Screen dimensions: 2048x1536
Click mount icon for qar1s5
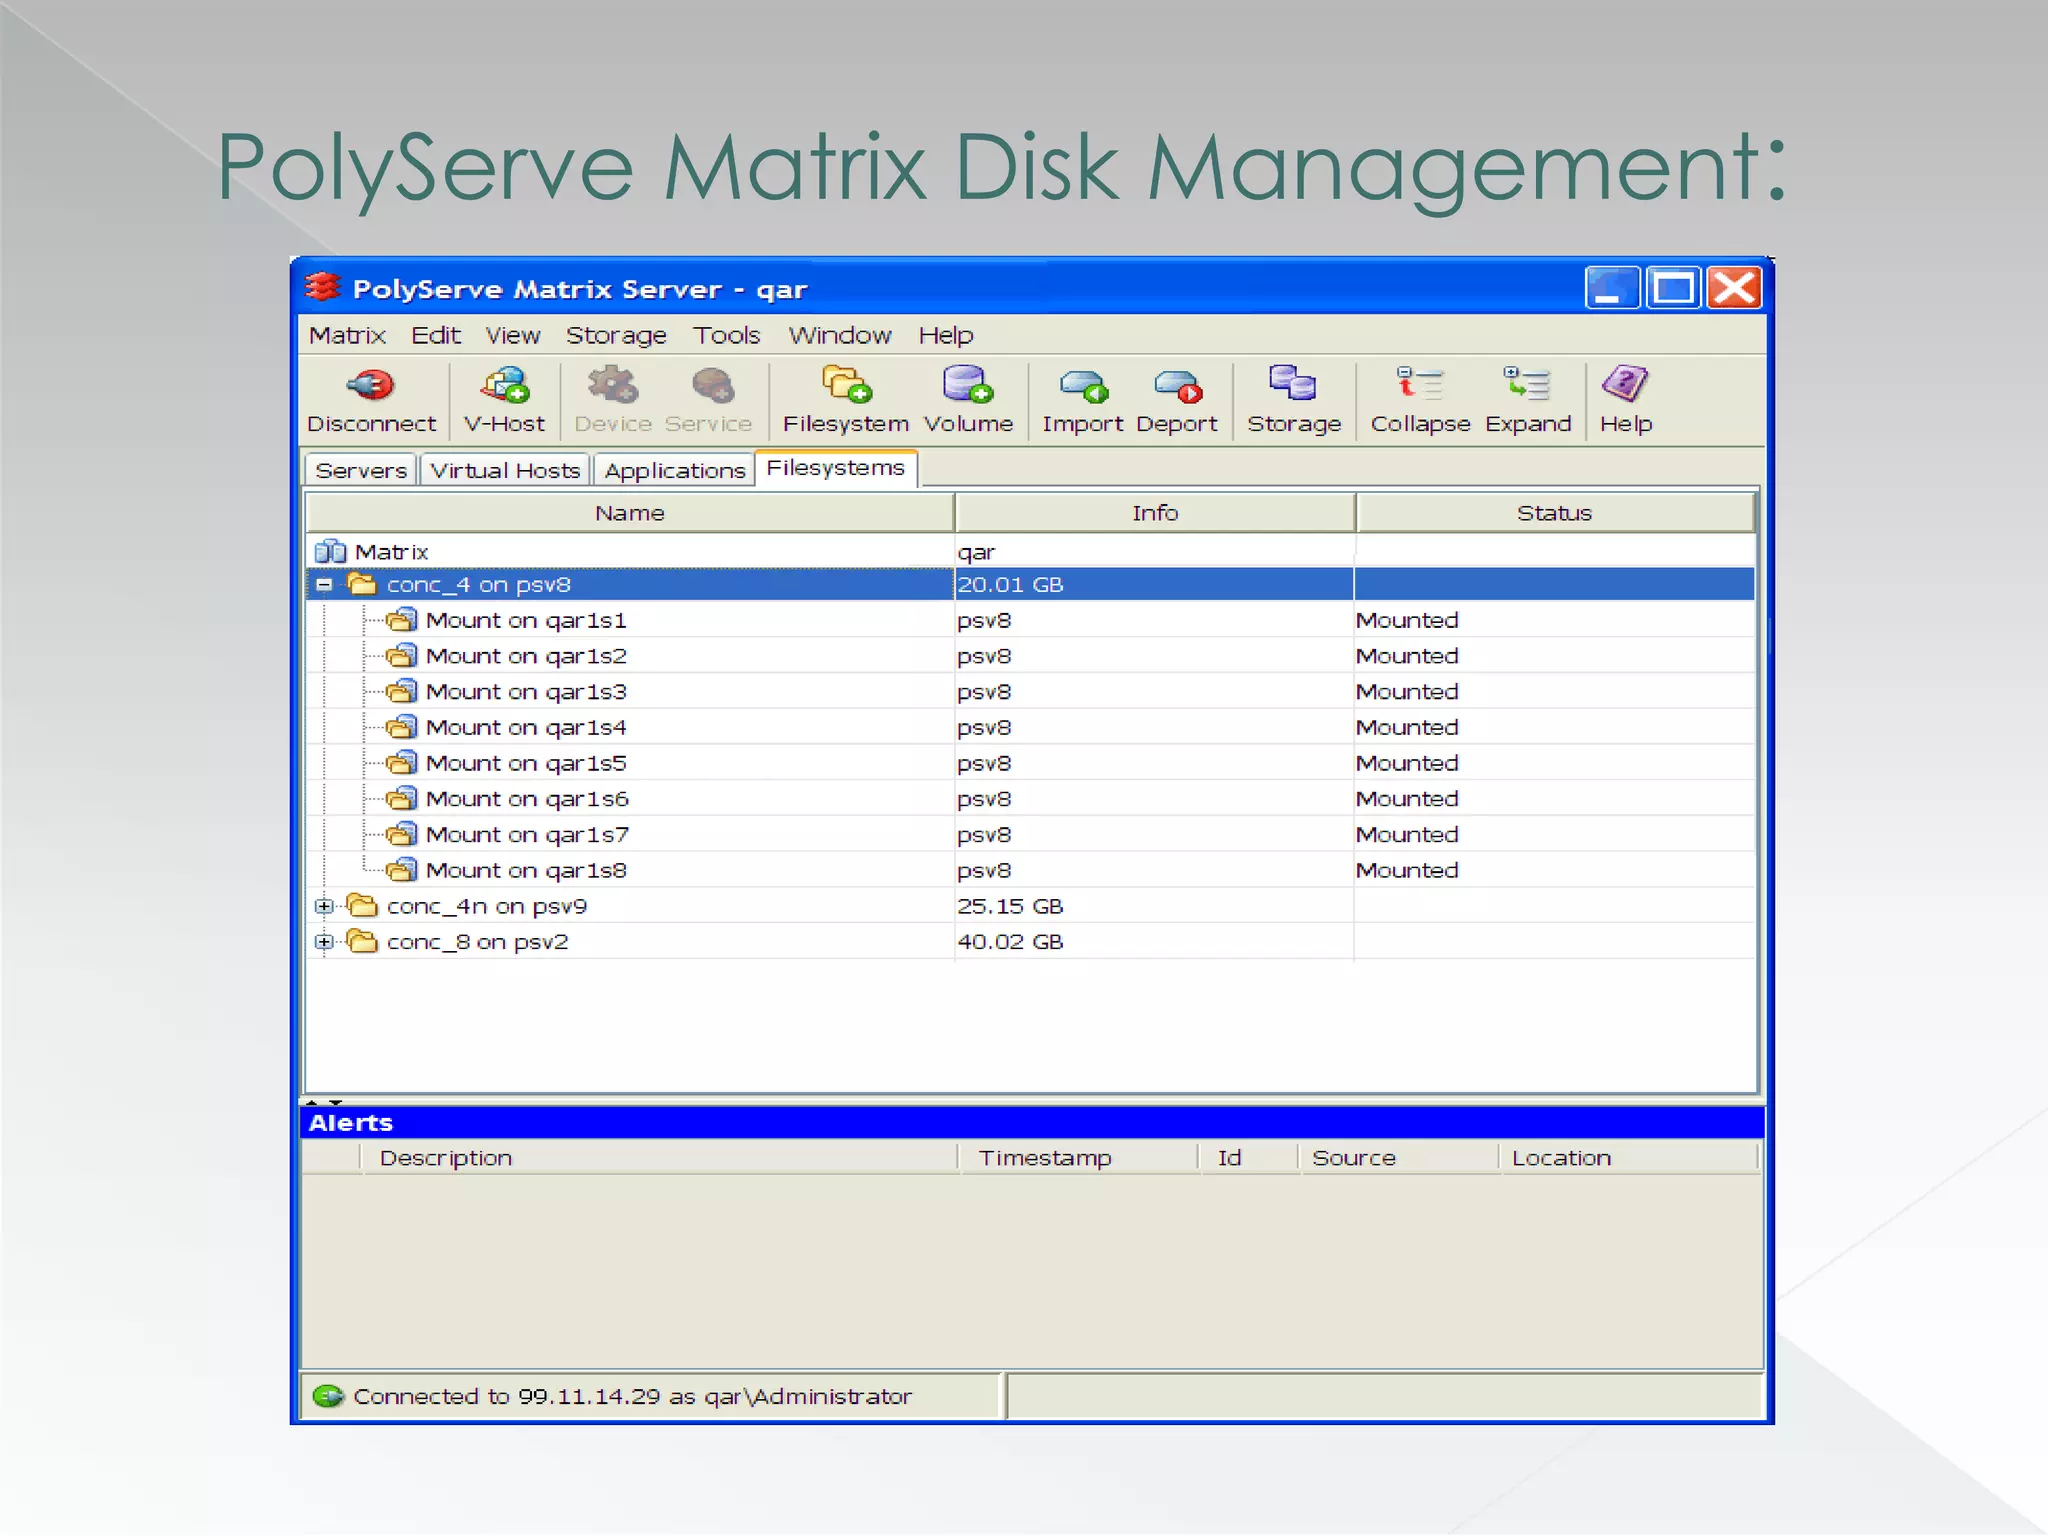click(x=401, y=763)
